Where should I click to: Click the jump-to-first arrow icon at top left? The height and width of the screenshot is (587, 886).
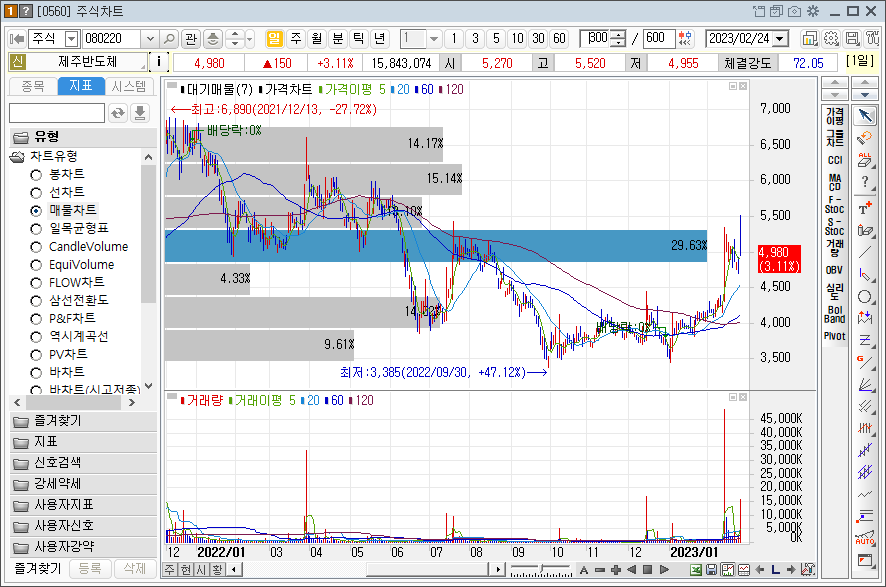[x=17, y=38]
